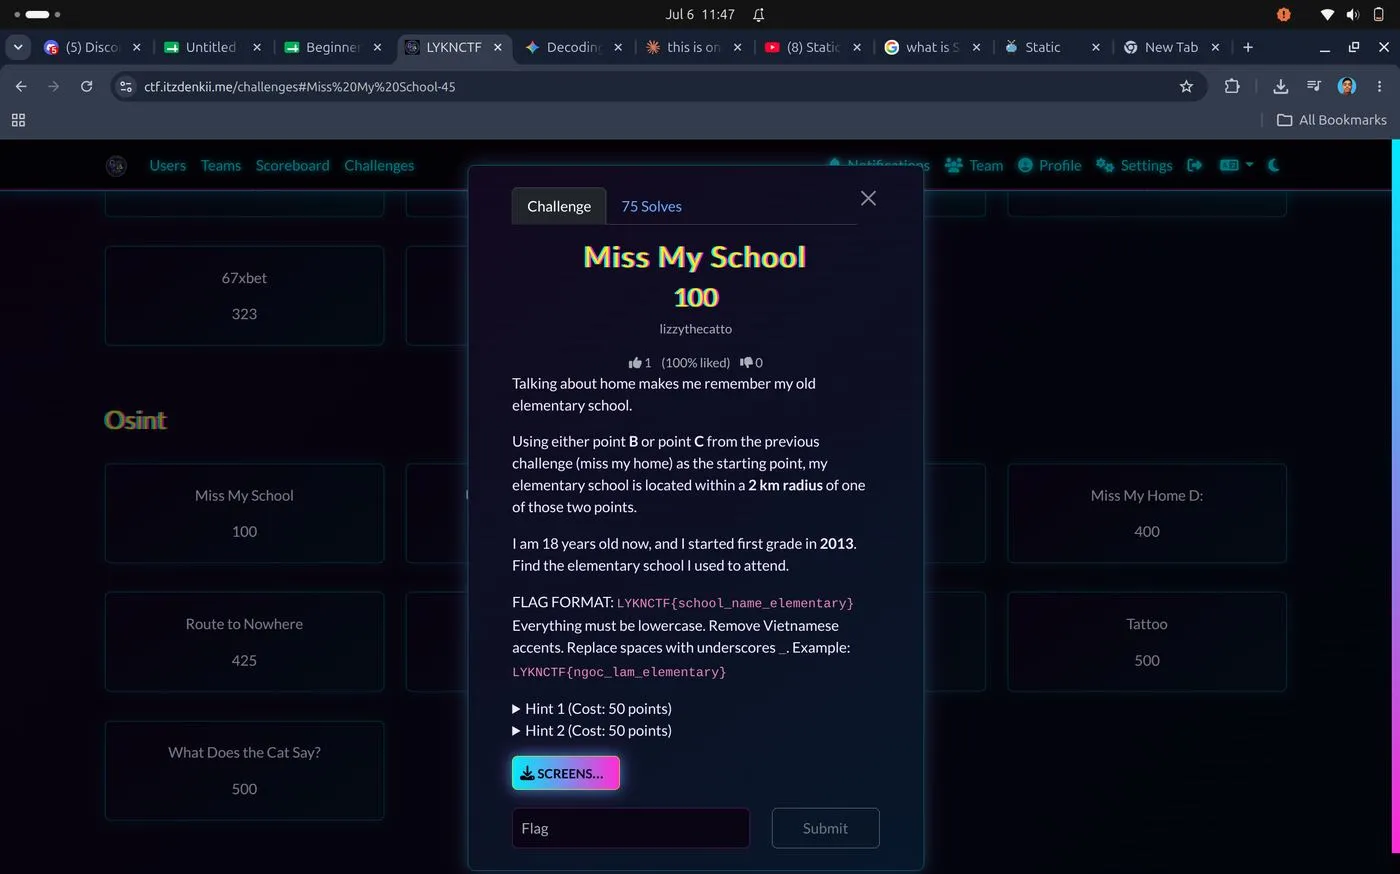The width and height of the screenshot is (1400, 874).
Task: Close the LYKNCTF browser tab
Action: pos(497,47)
